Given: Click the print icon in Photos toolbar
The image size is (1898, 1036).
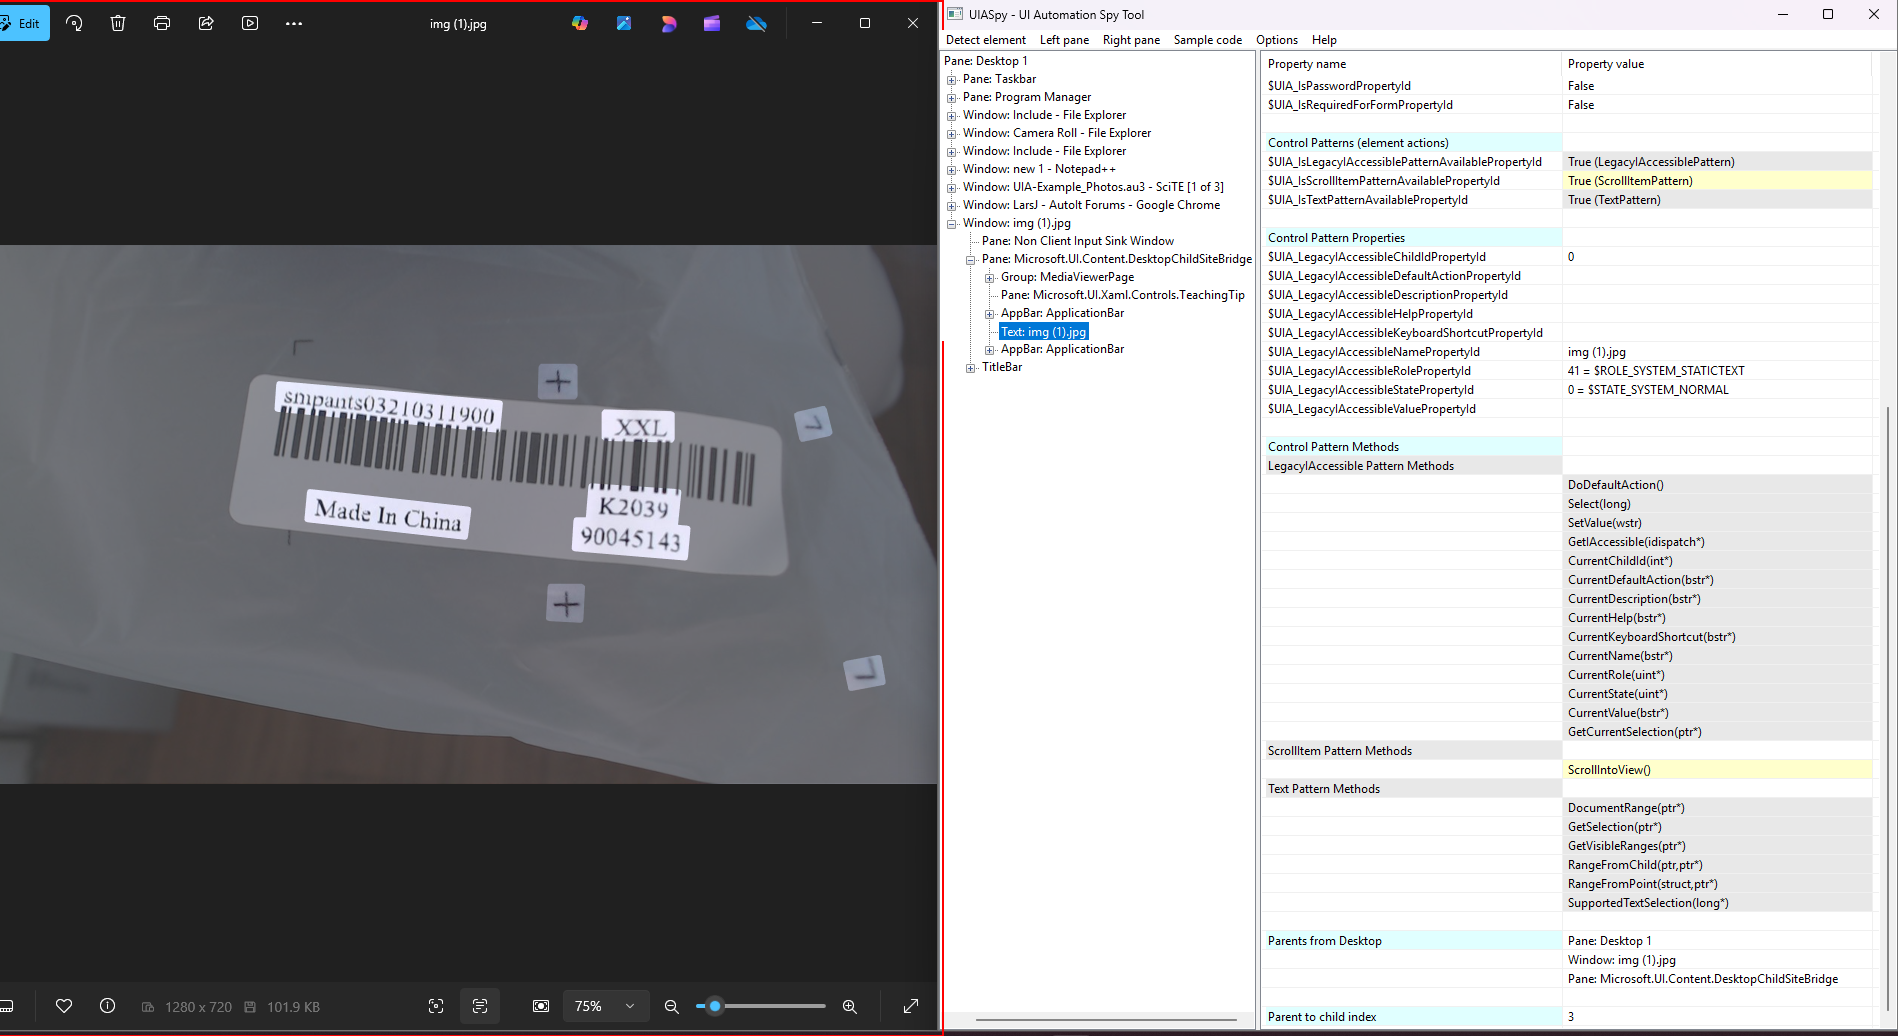Looking at the screenshot, I should [x=162, y=23].
